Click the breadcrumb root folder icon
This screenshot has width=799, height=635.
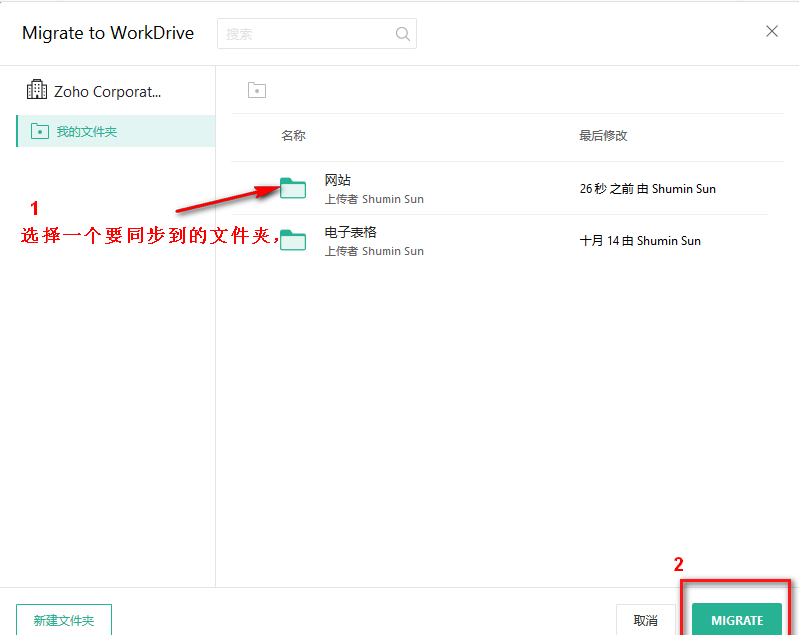click(257, 90)
